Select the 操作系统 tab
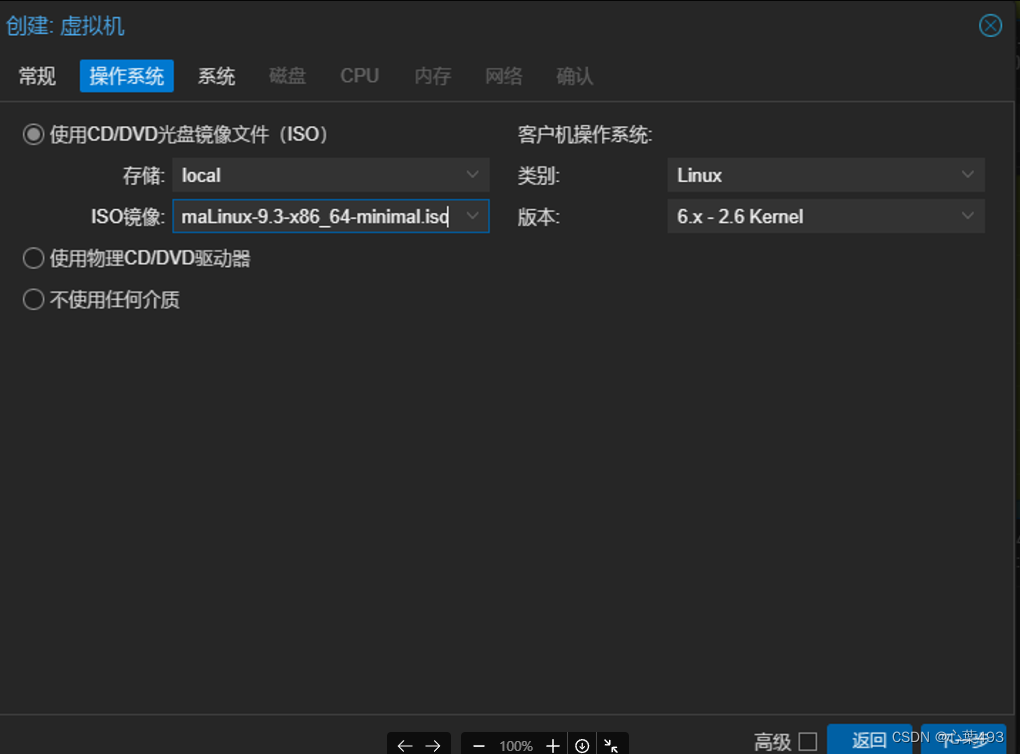Image resolution: width=1020 pixels, height=754 pixels. click(x=127, y=76)
